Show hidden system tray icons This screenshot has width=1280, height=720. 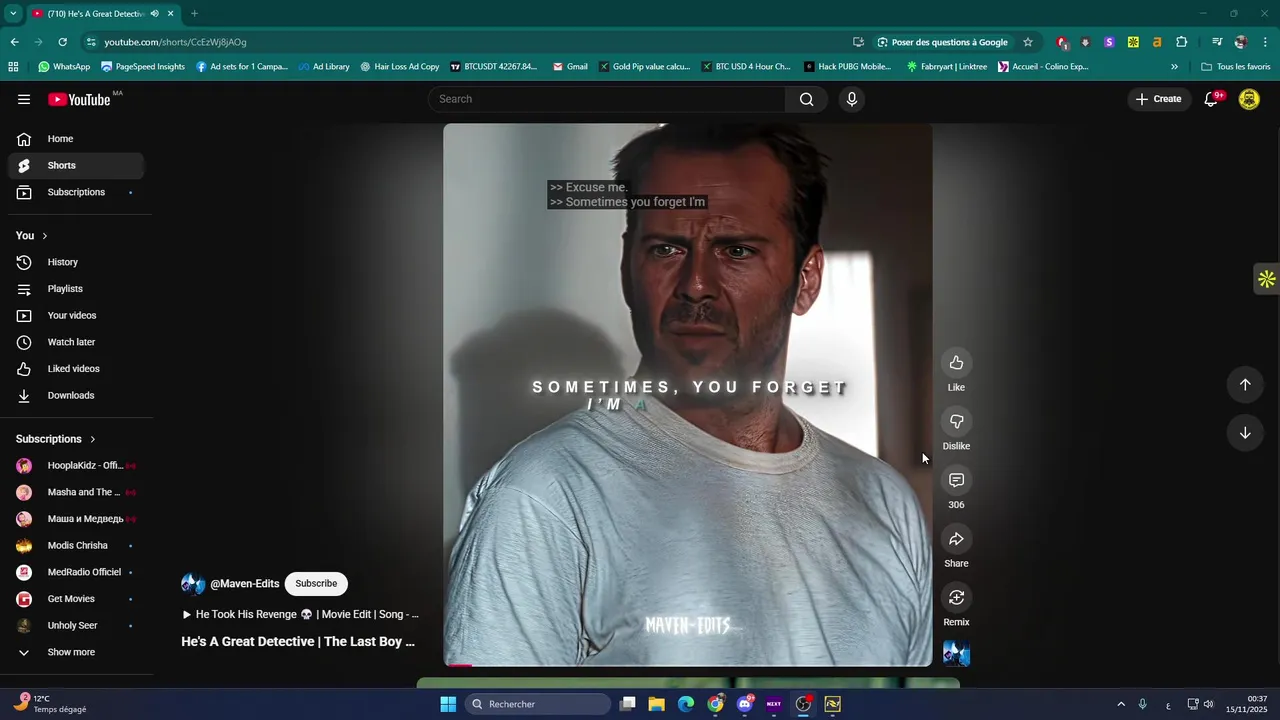[1120, 705]
